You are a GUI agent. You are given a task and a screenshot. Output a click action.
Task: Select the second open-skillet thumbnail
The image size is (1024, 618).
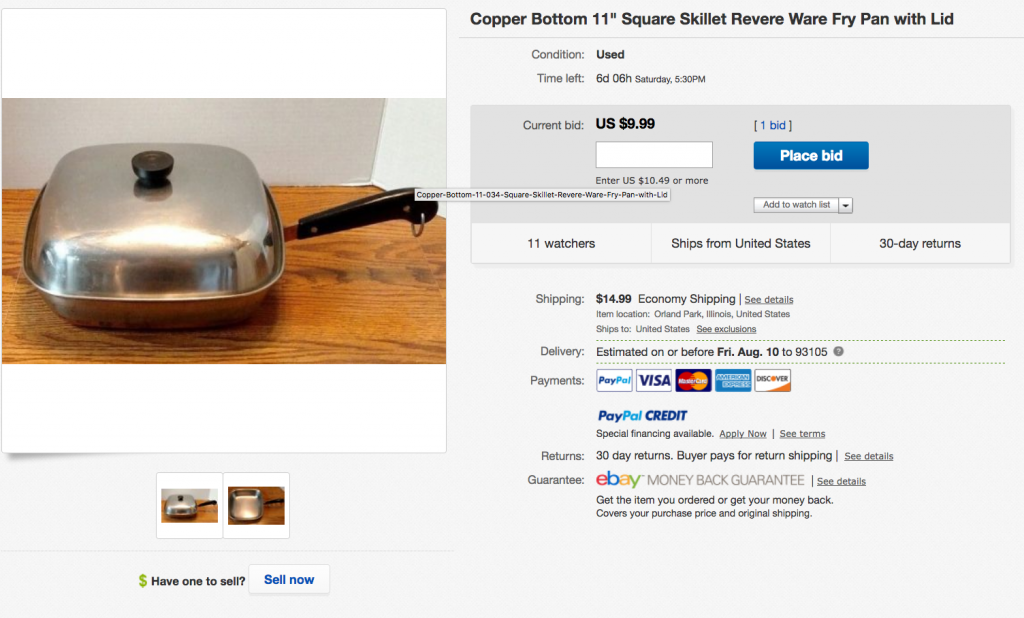tap(256, 506)
